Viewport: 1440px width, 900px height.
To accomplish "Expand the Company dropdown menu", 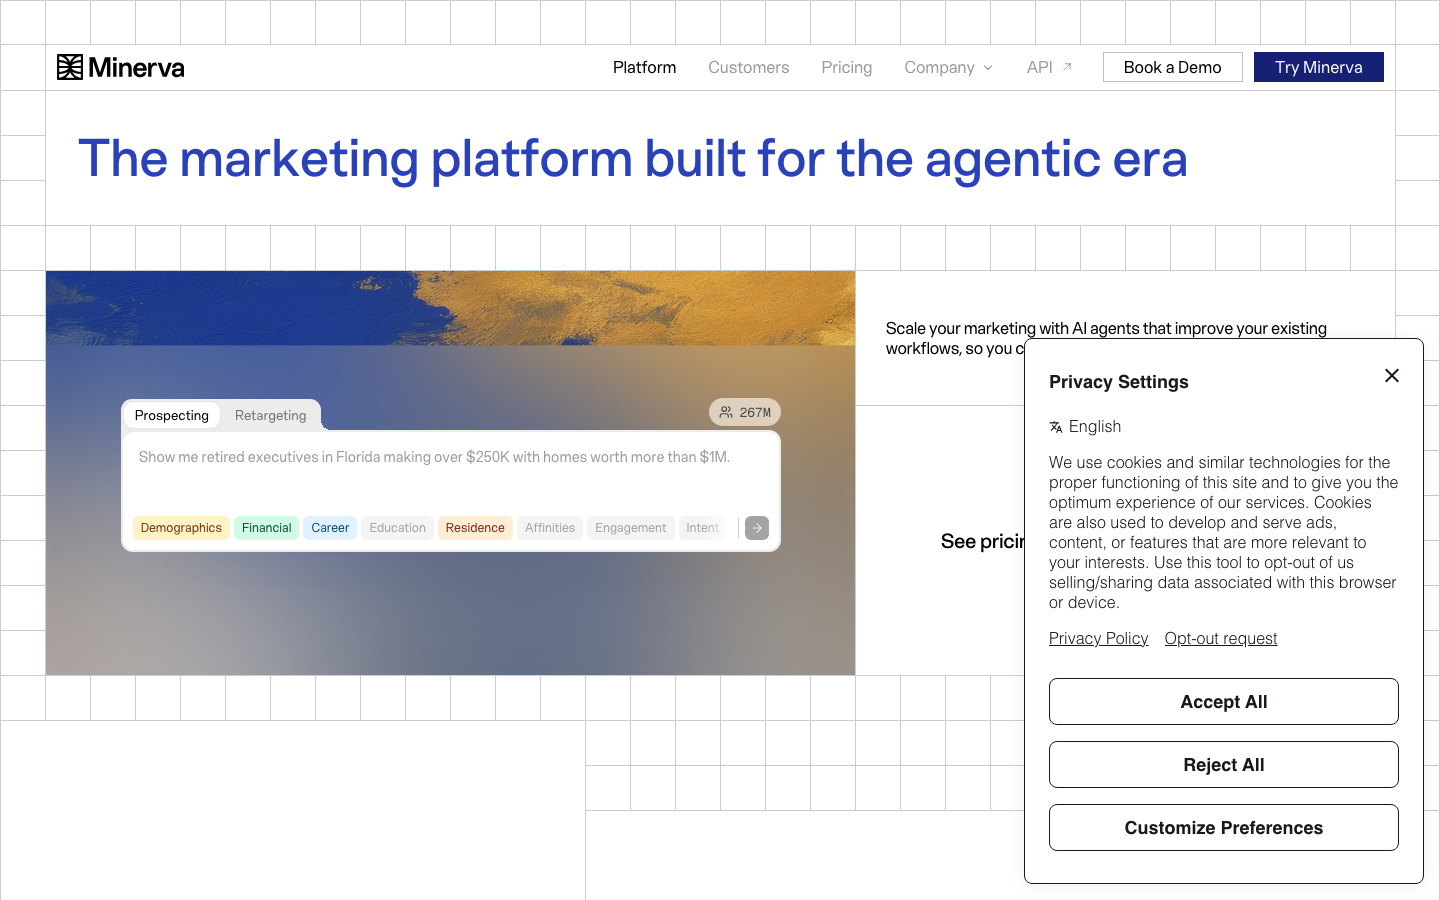I will (948, 67).
